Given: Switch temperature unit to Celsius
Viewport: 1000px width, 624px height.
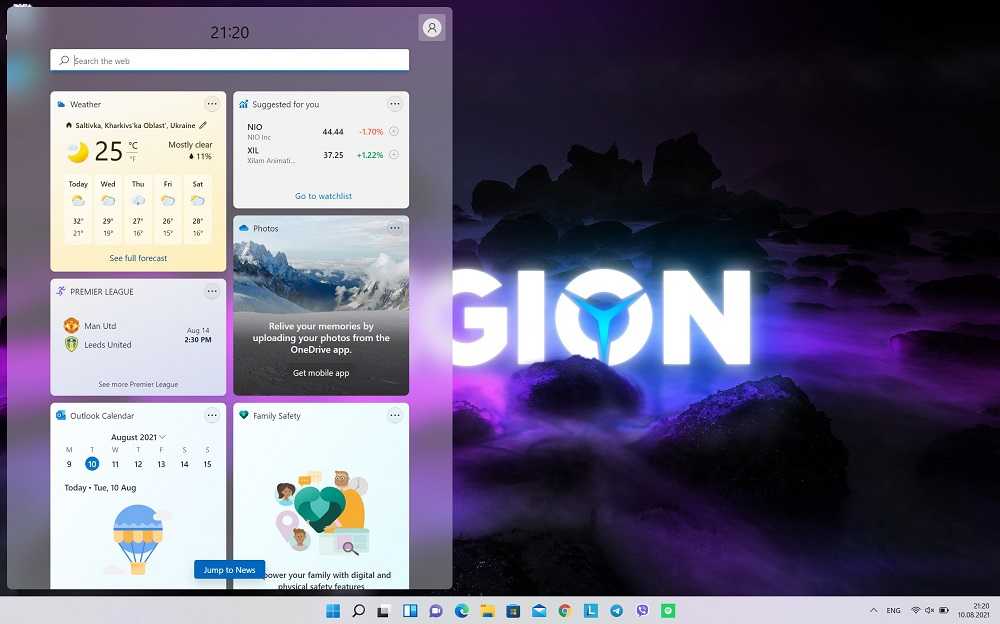Looking at the screenshot, I should pyautogui.click(x=132, y=146).
